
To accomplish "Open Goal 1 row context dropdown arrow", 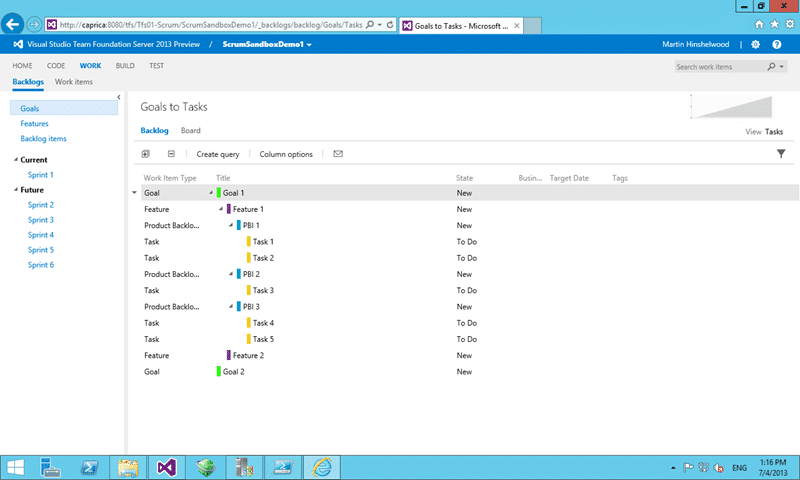I will pyautogui.click(x=135, y=193).
